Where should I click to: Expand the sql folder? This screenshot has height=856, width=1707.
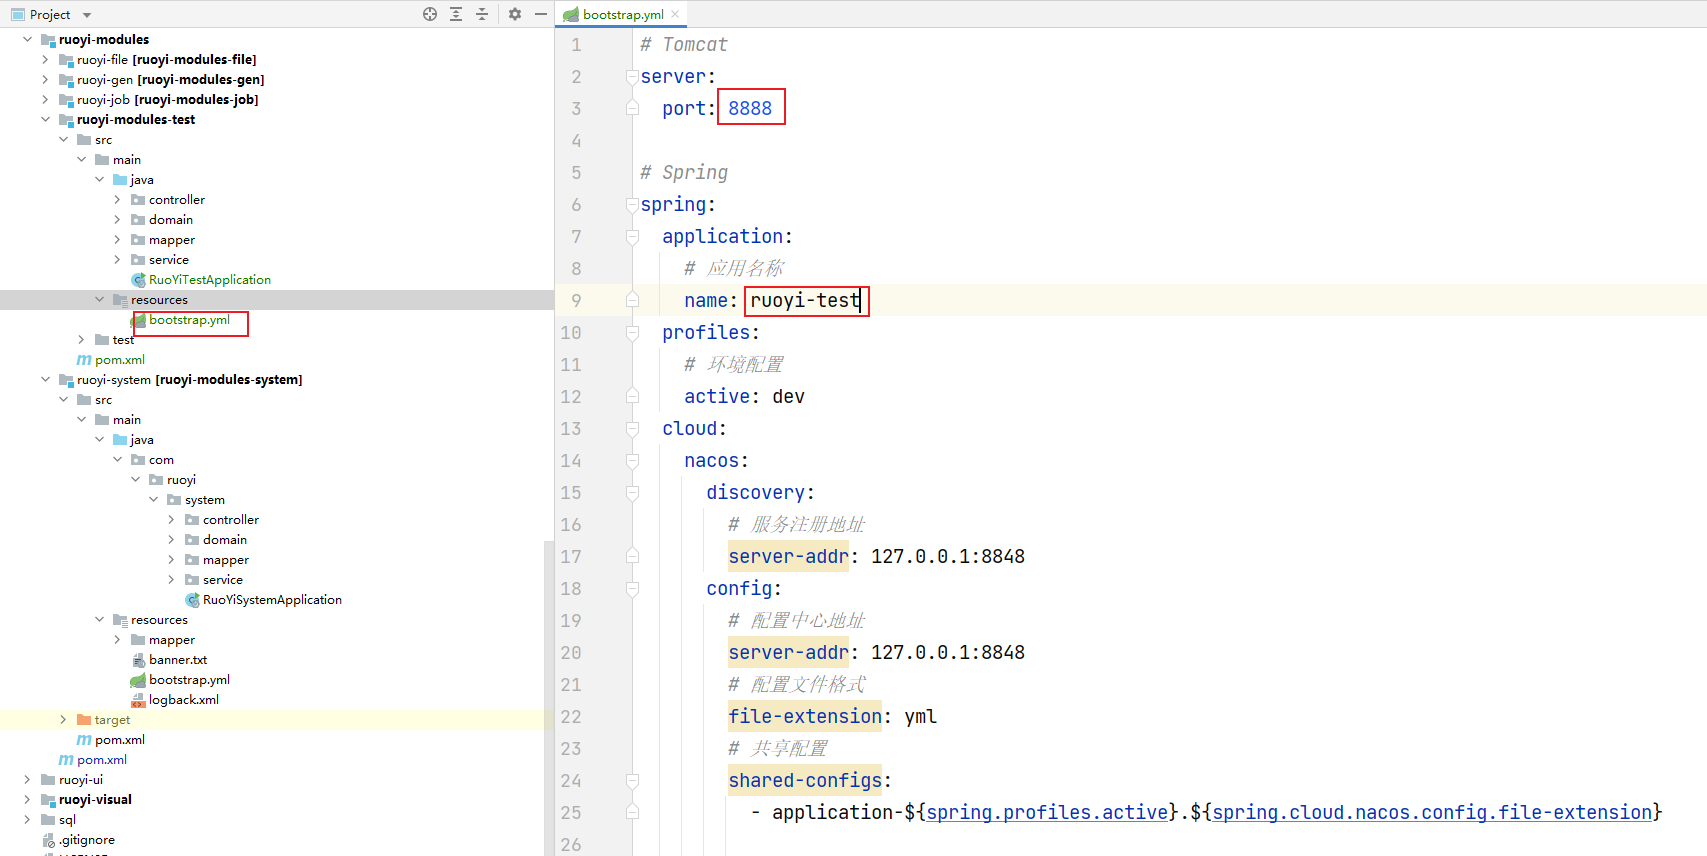pos(27,819)
